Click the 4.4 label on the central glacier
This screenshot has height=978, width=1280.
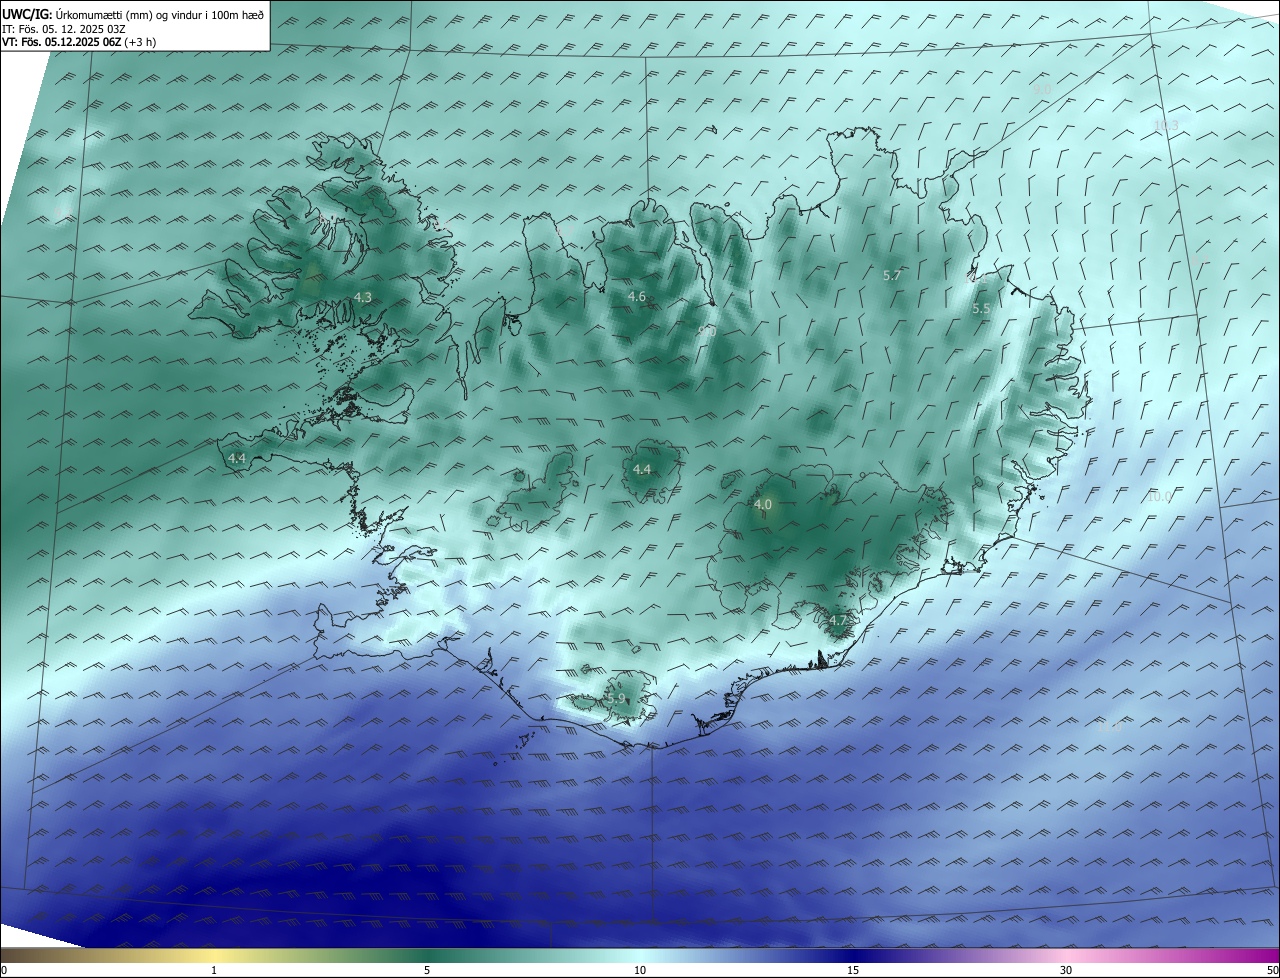click(x=642, y=469)
